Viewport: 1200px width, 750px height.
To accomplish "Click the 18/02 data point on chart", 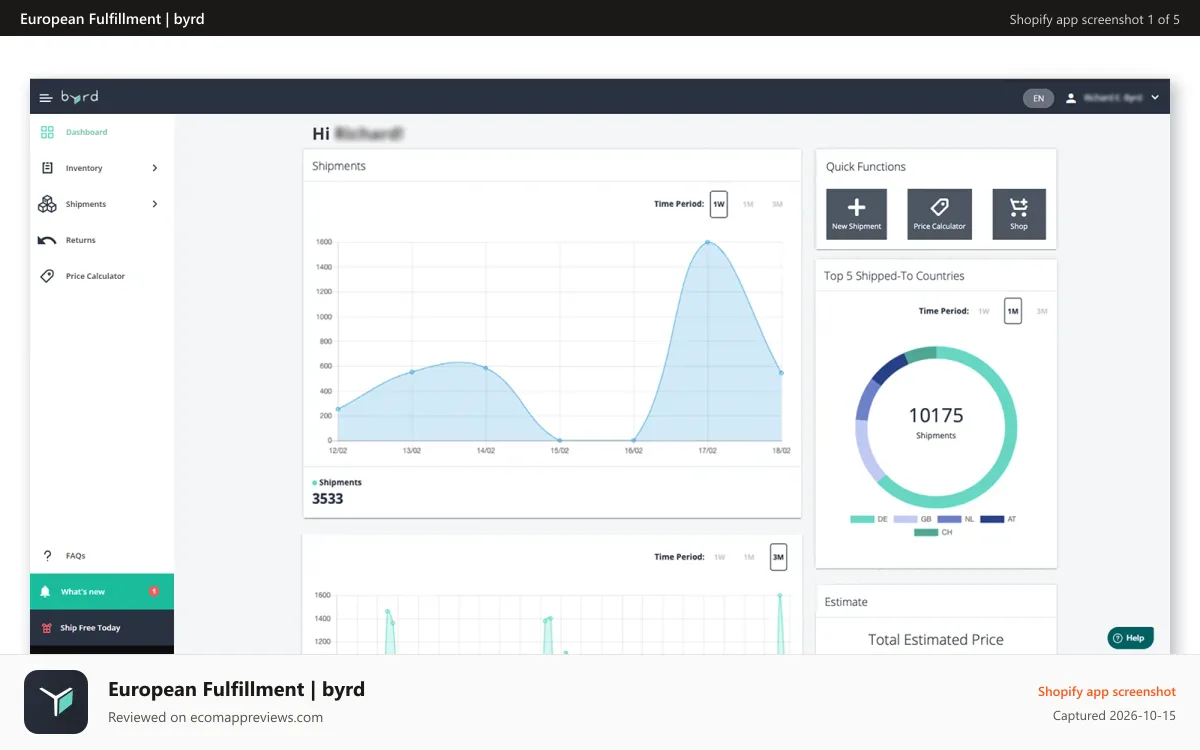I will pyautogui.click(x=781, y=373).
